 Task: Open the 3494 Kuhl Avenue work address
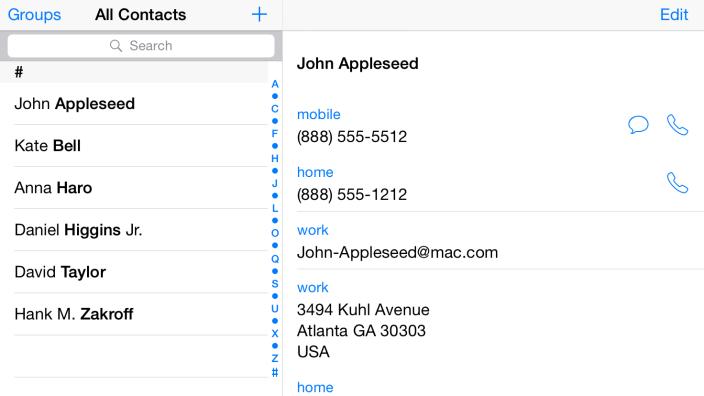[x=363, y=330]
